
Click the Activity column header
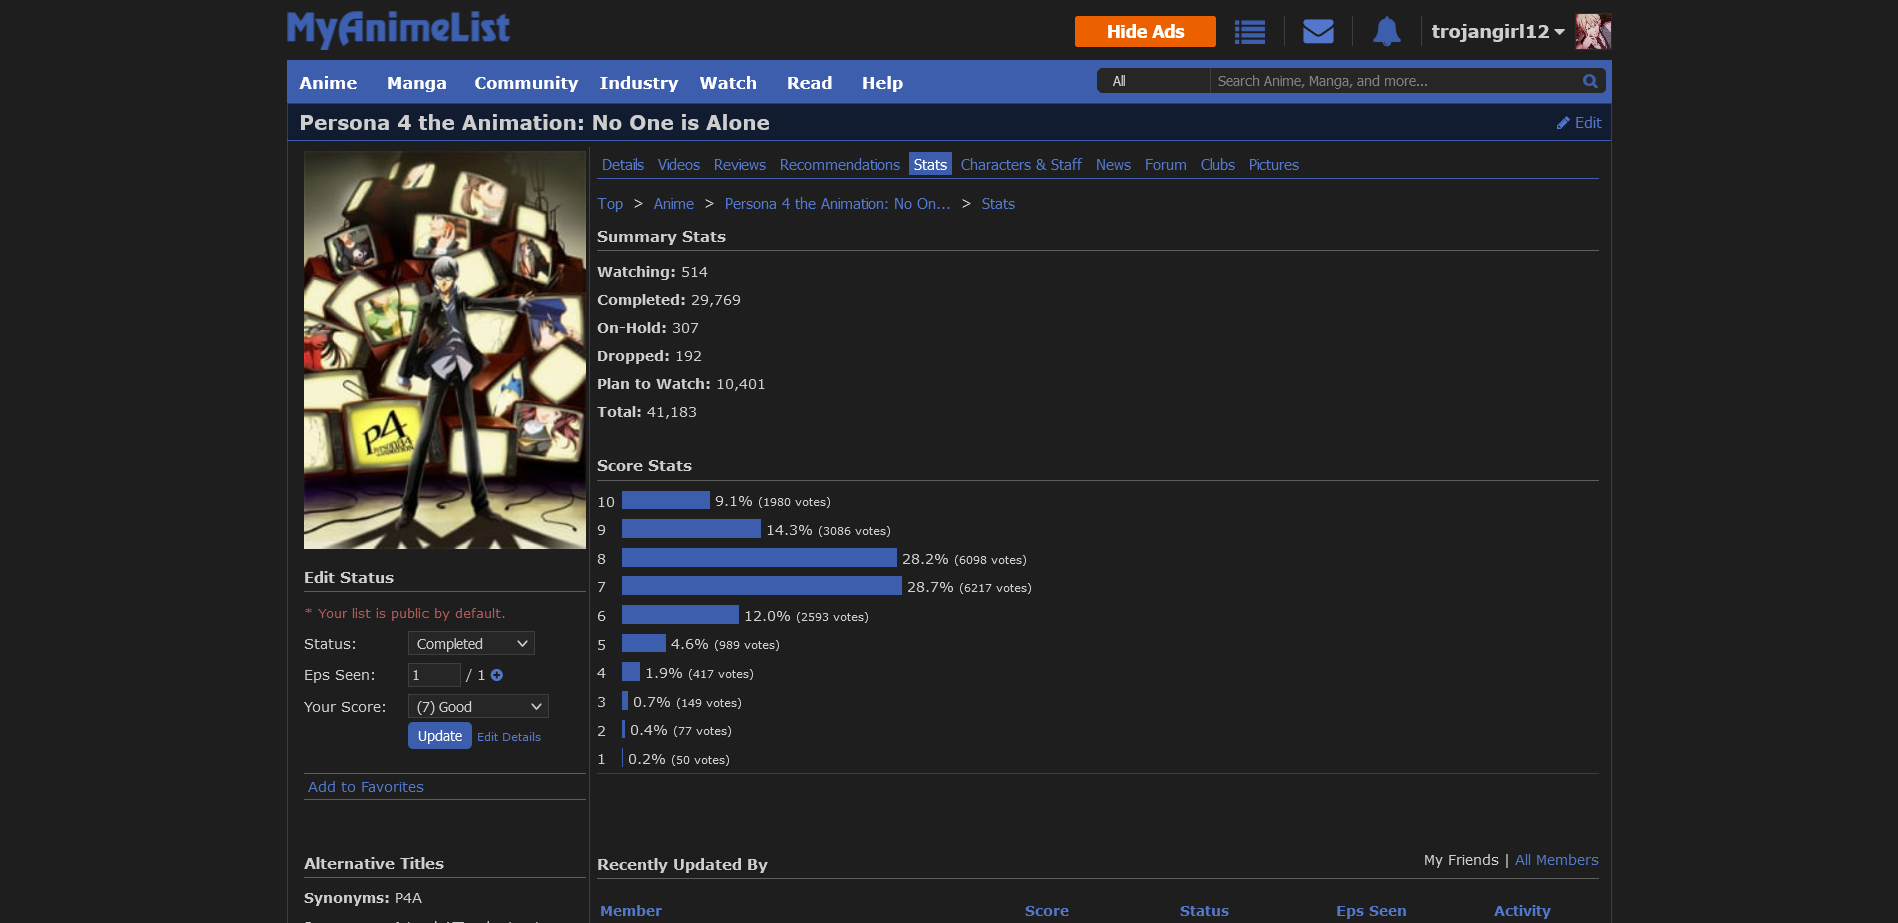tap(1522, 911)
